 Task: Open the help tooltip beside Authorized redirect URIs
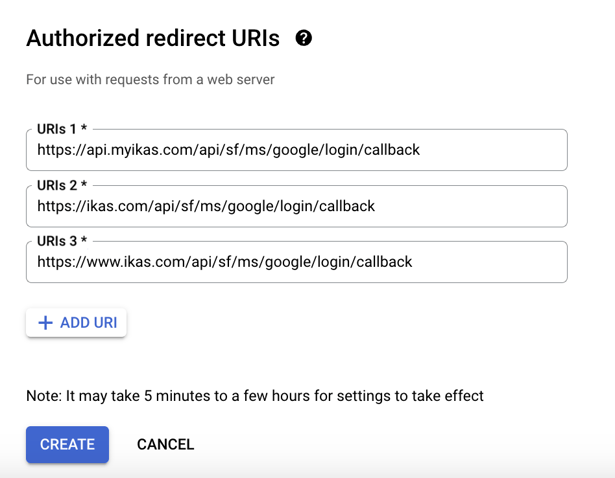pyautogui.click(x=304, y=38)
